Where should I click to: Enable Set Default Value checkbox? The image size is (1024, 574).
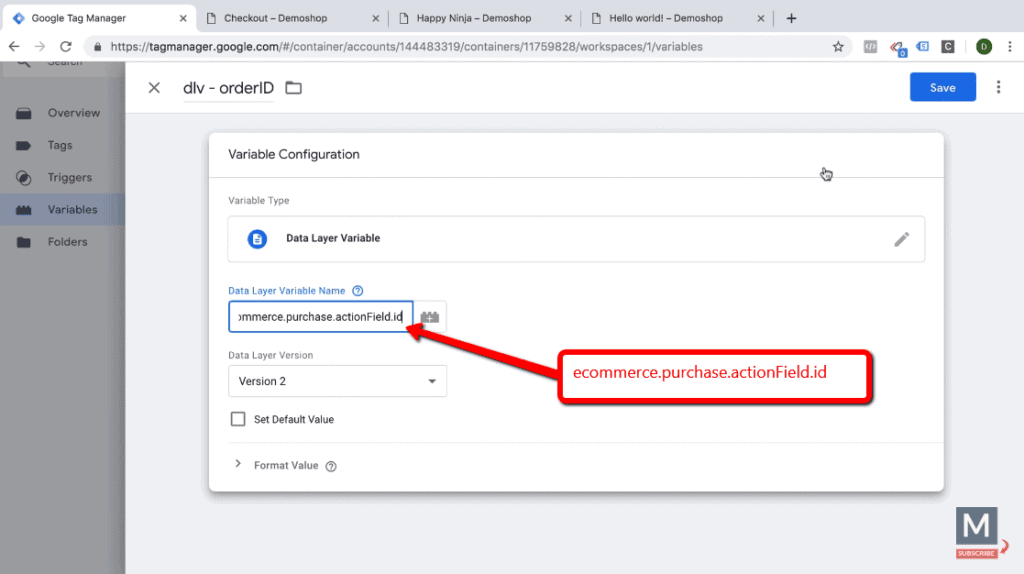point(238,419)
